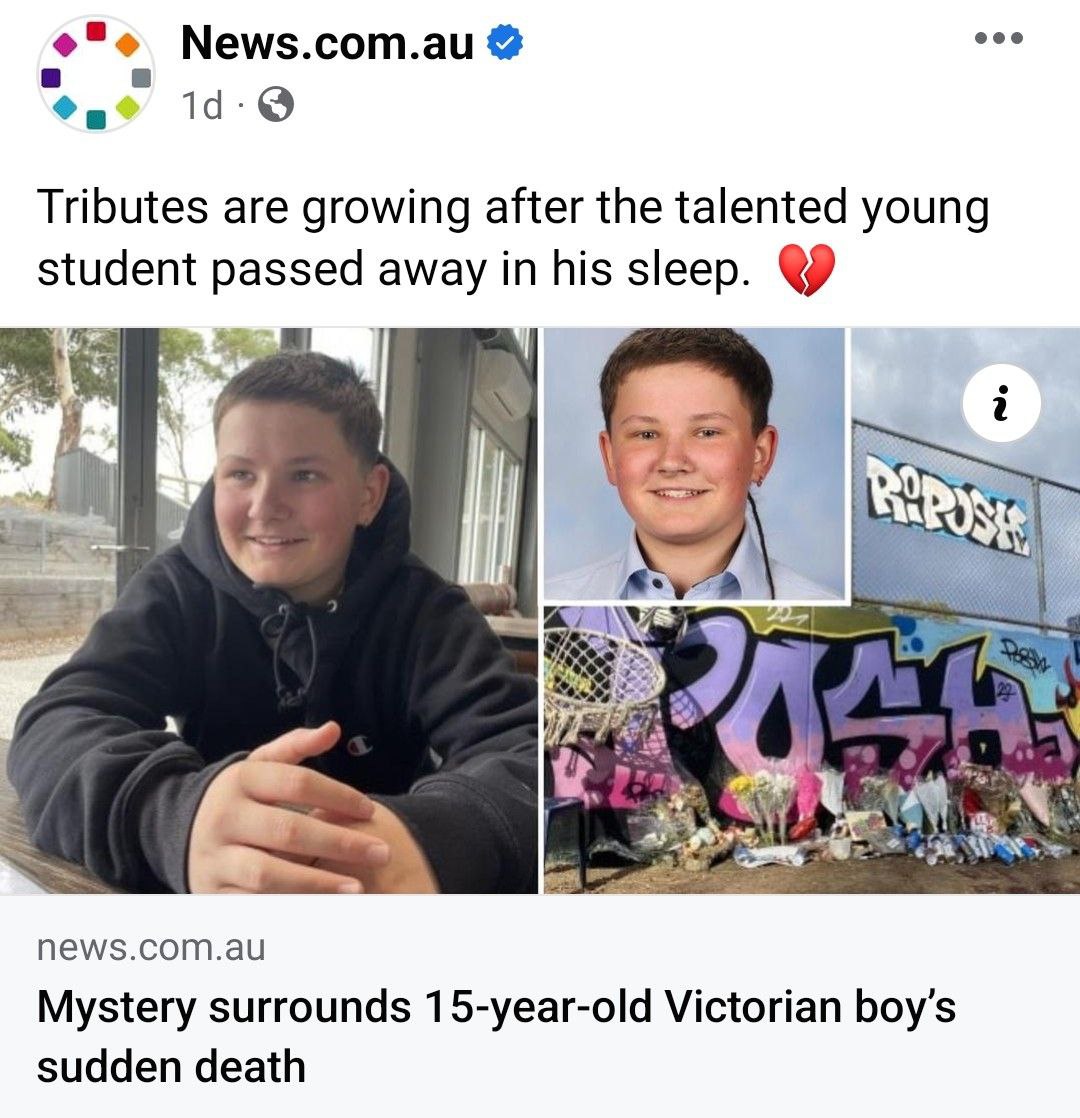View the purple graffiti wall tribute photo

click(x=812, y=749)
